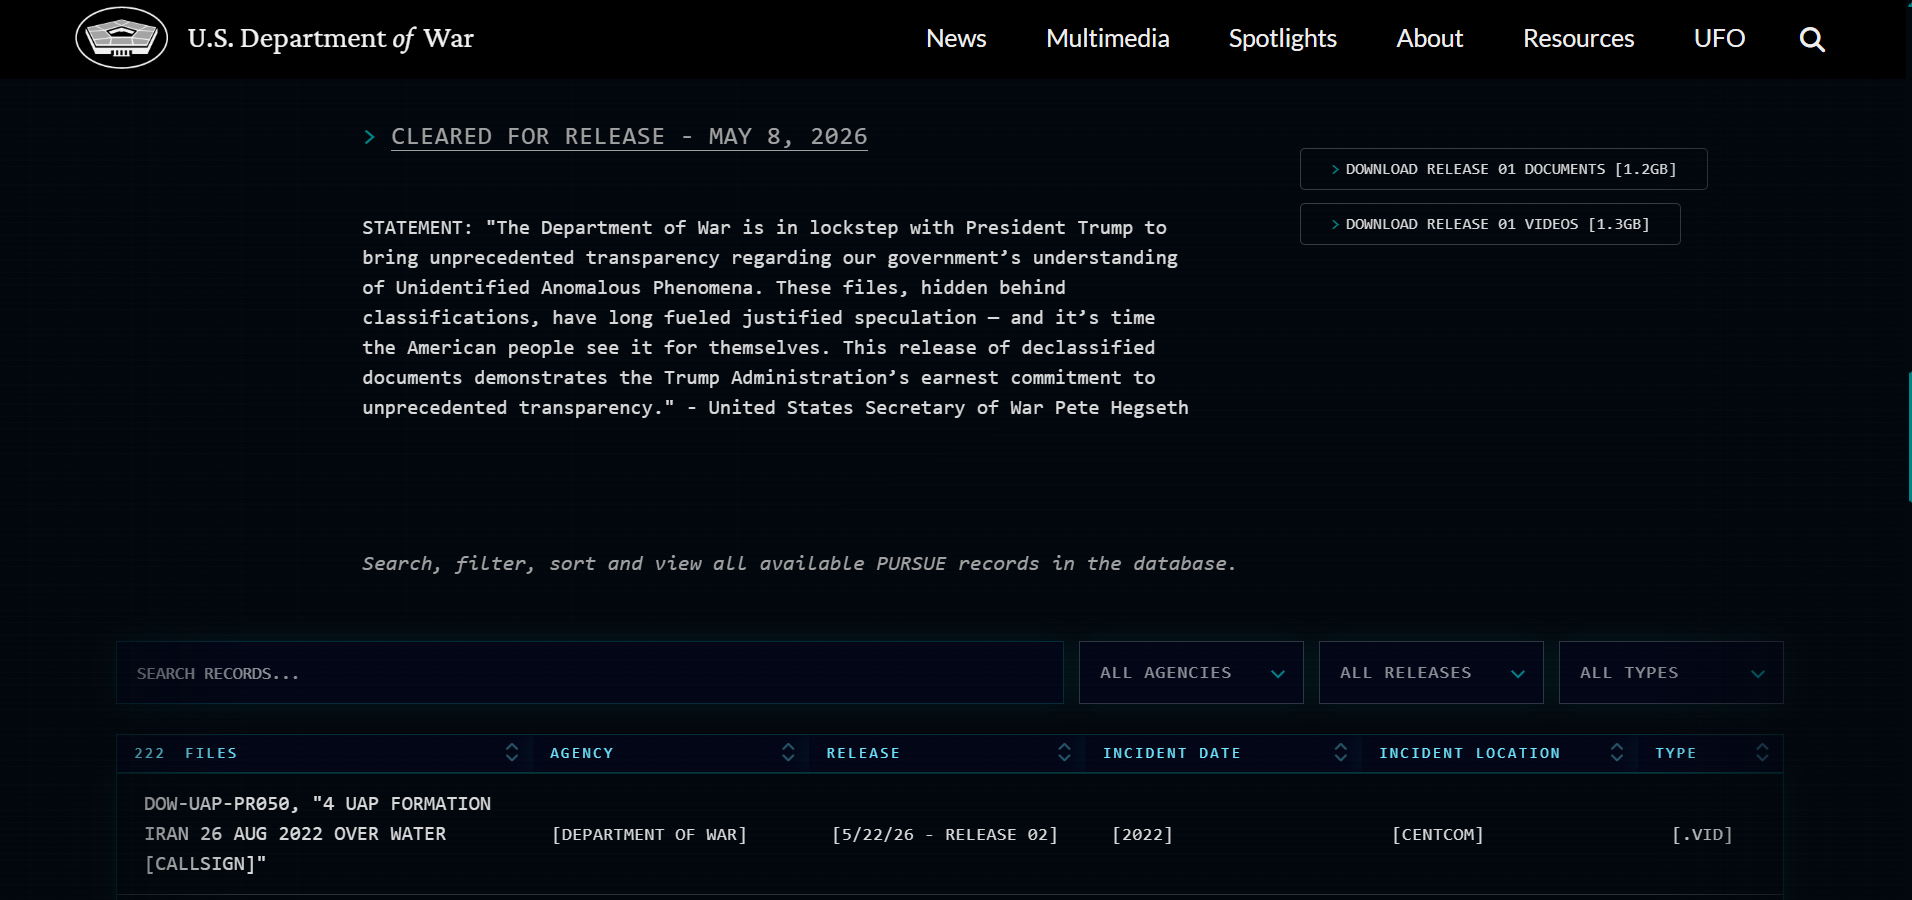Open the DOW-UAP-PR050 file record
Screen dimensions: 1912x900
[317, 834]
